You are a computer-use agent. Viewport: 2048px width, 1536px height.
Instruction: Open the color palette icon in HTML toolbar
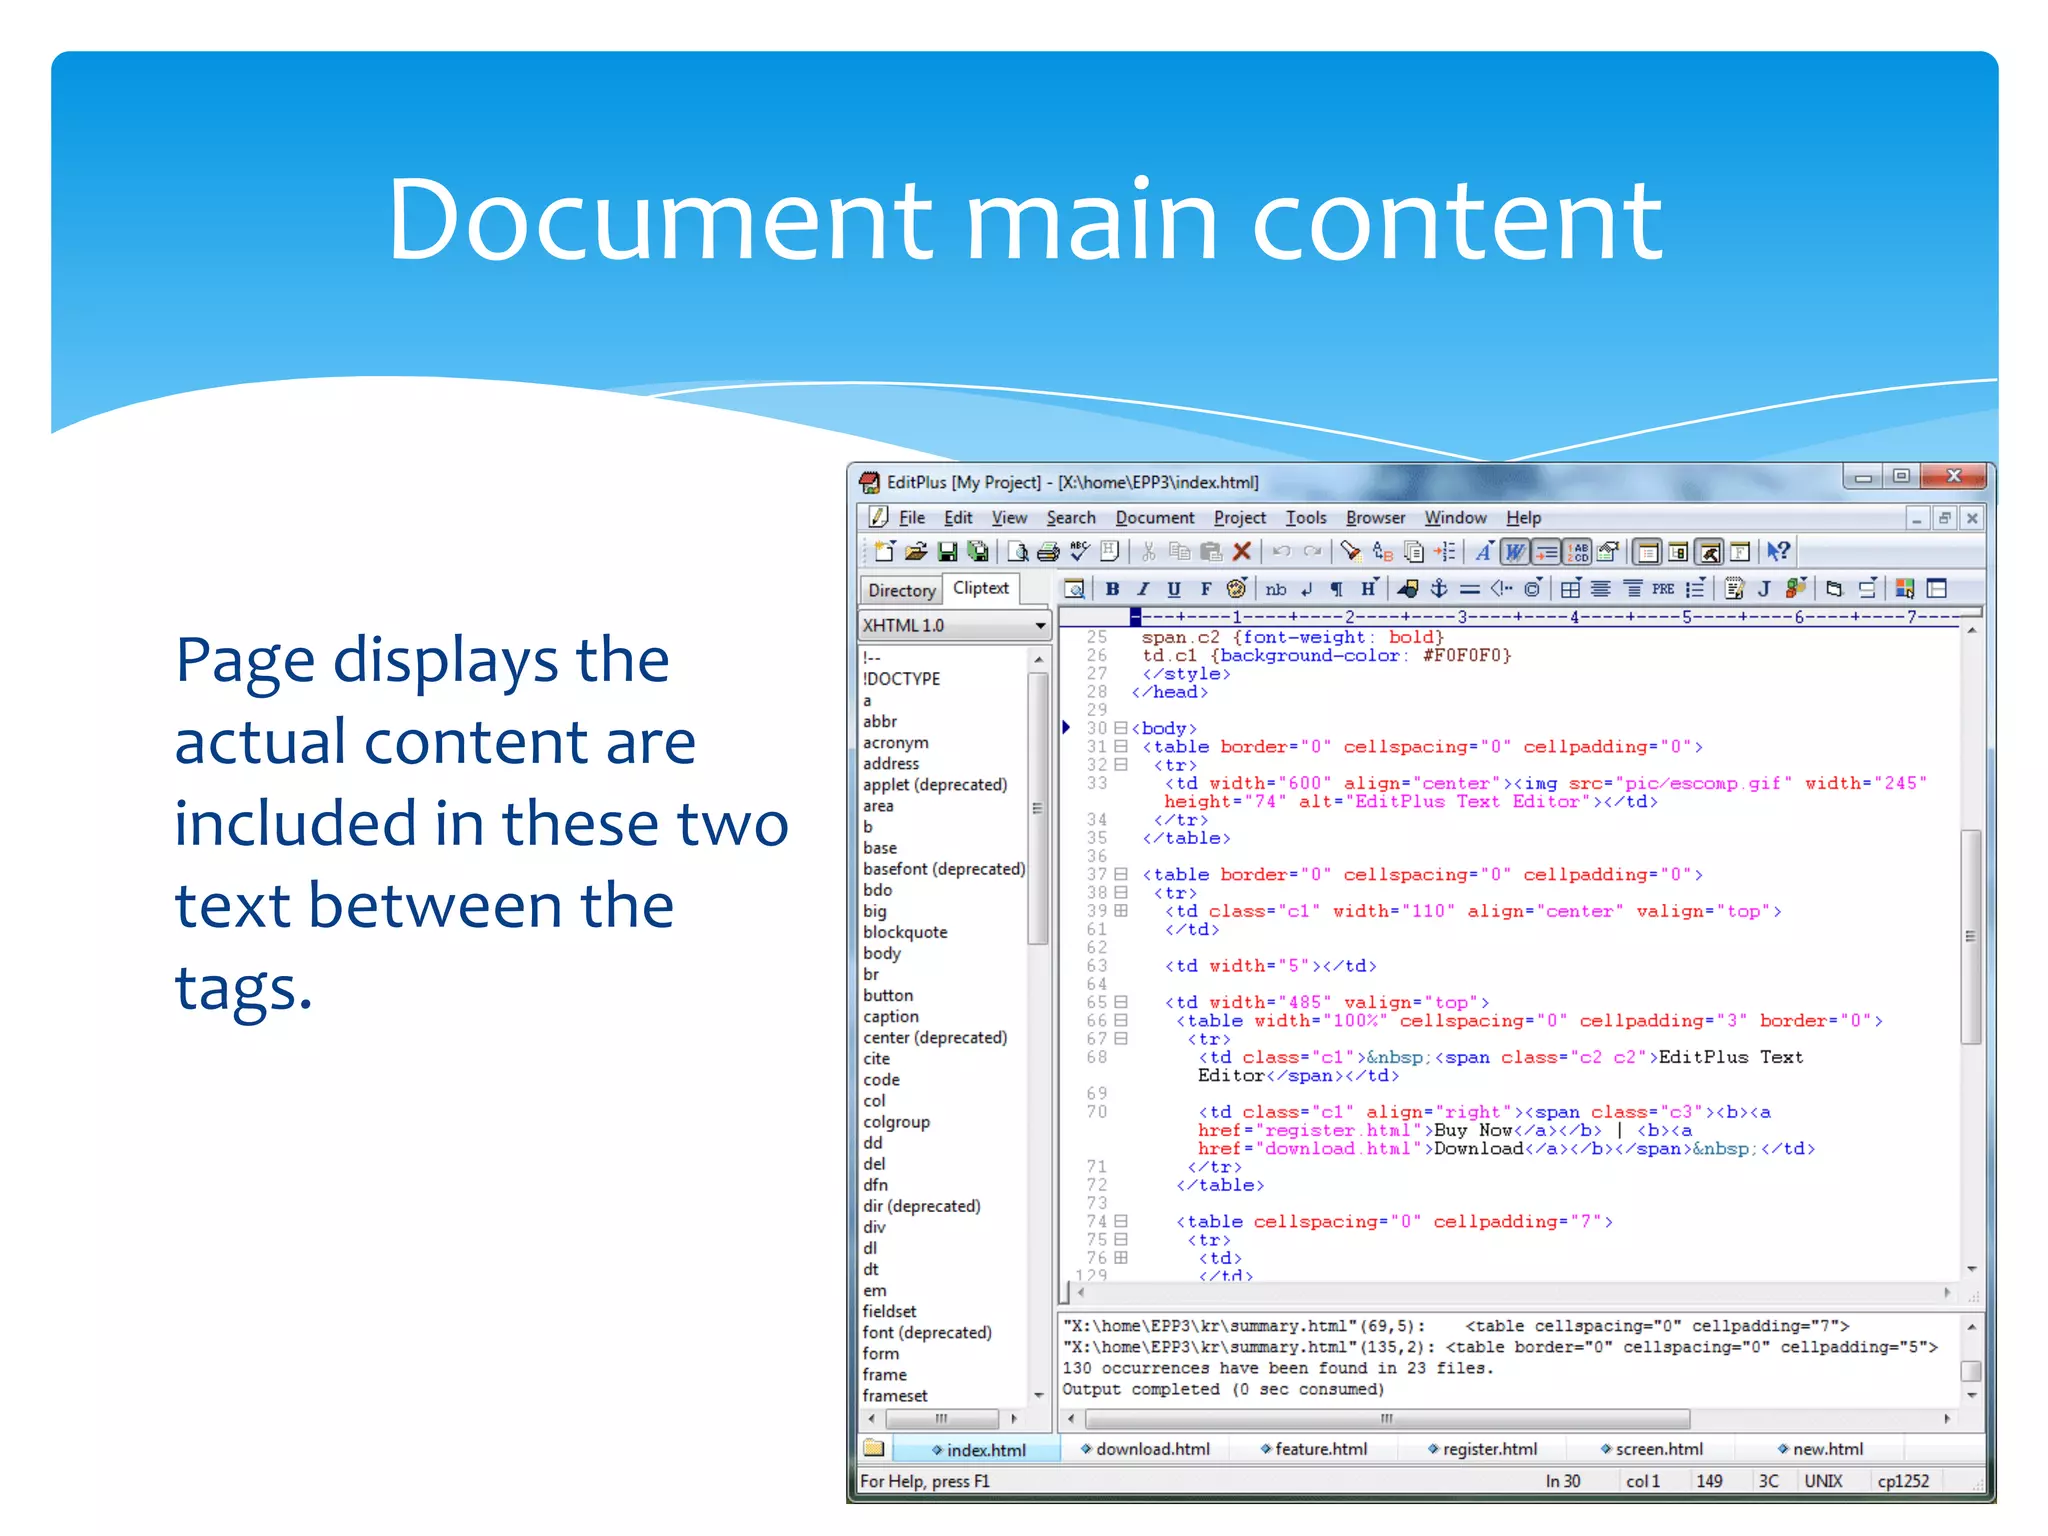coord(1237,589)
